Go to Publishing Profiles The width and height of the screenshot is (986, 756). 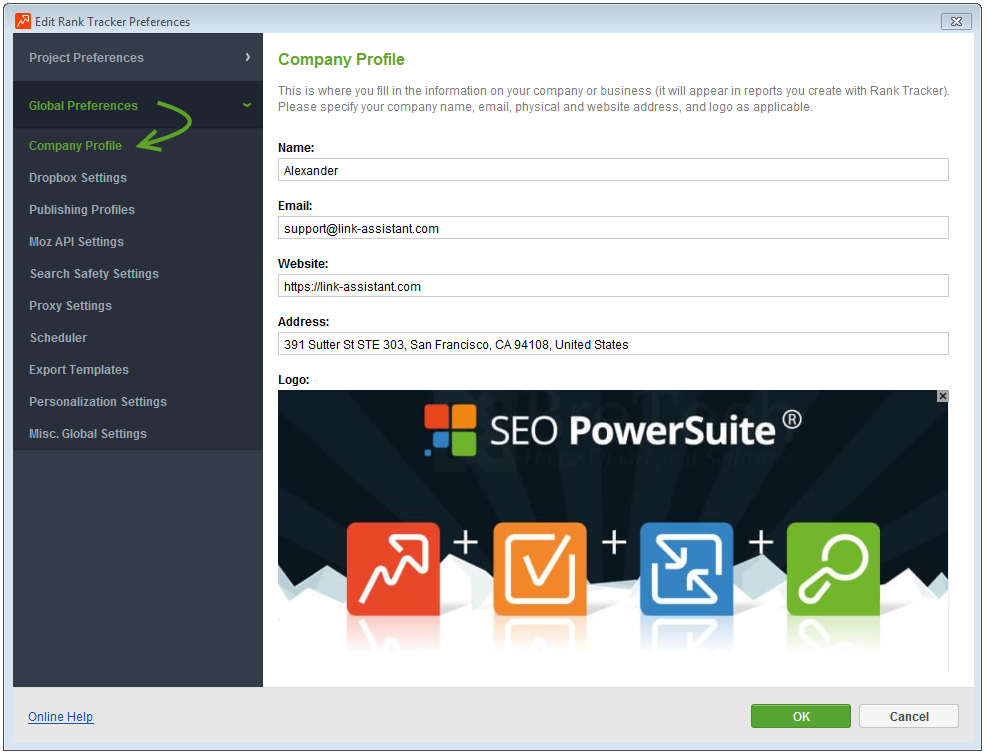[x=82, y=209]
